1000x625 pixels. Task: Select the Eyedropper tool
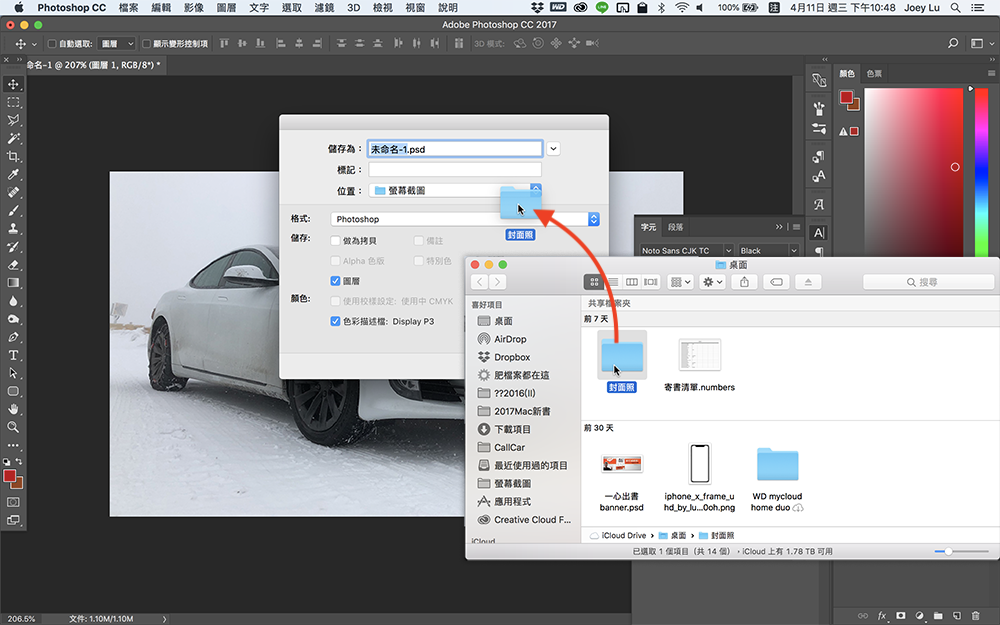click(13, 174)
